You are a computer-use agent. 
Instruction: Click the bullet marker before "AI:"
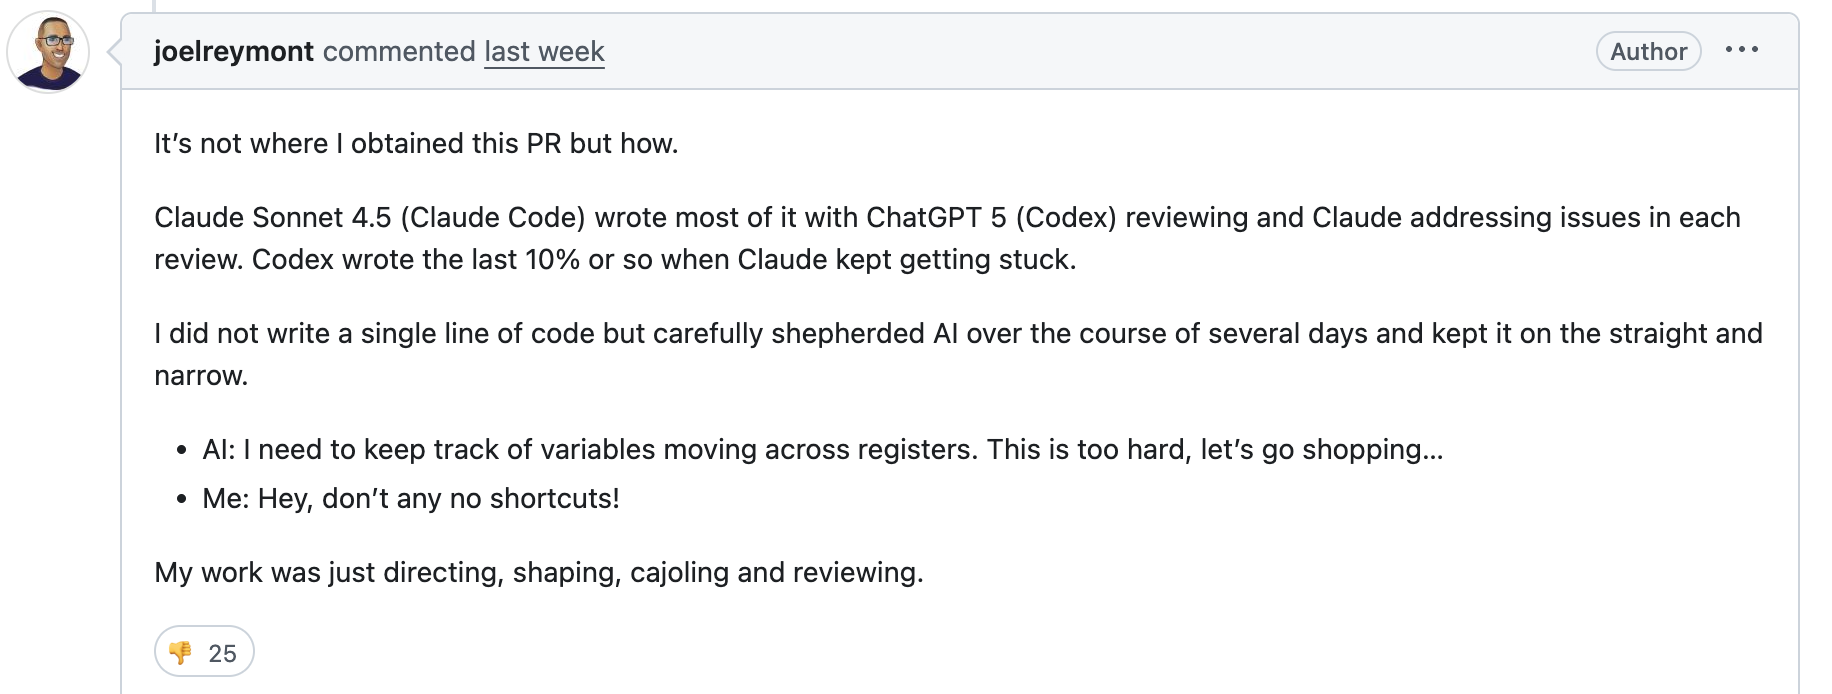[x=181, y=451]
